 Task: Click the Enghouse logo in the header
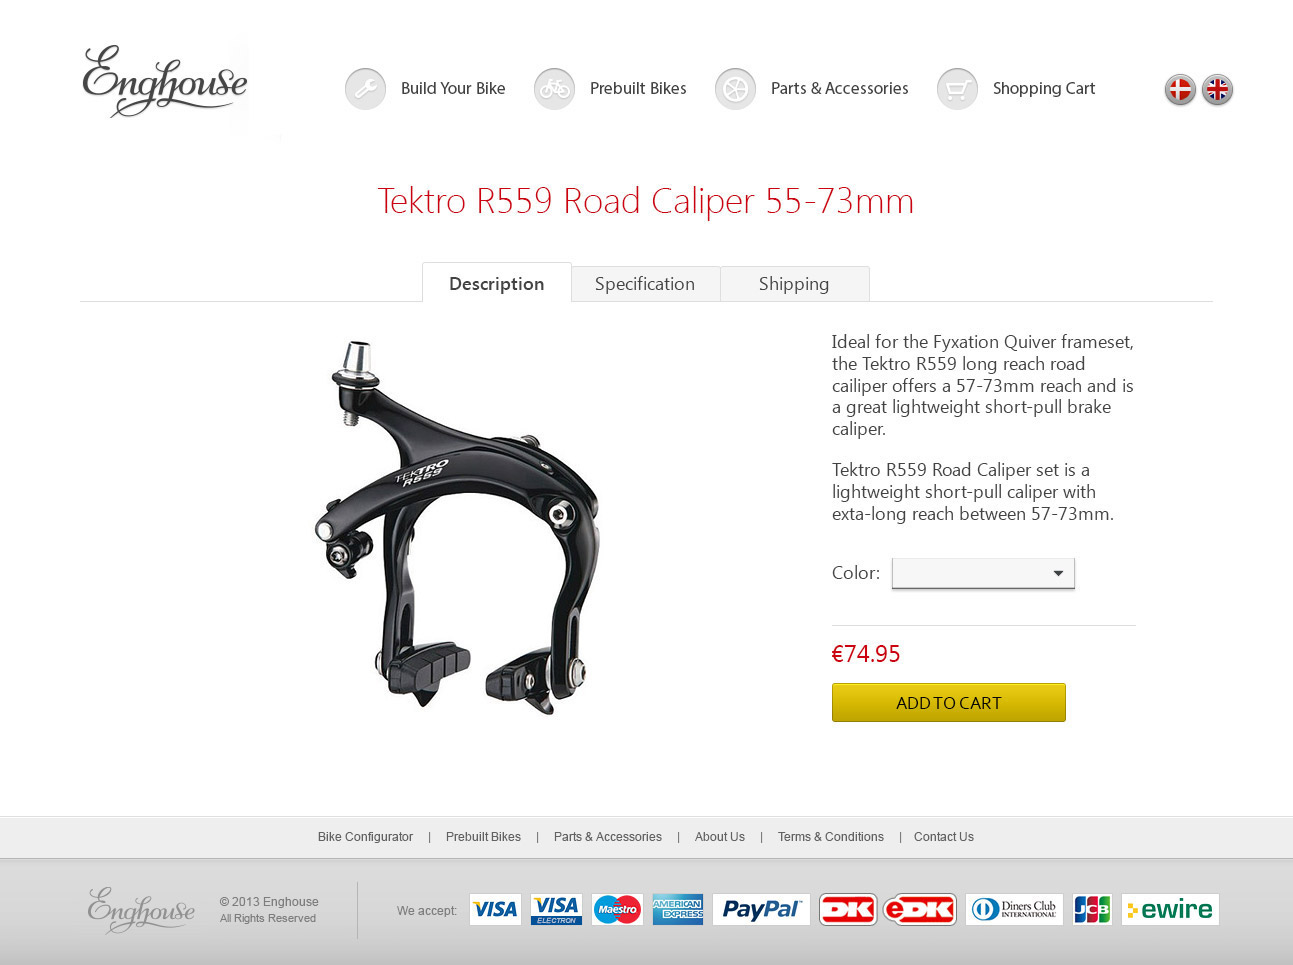pyautogui.click(x=165, y=81)
